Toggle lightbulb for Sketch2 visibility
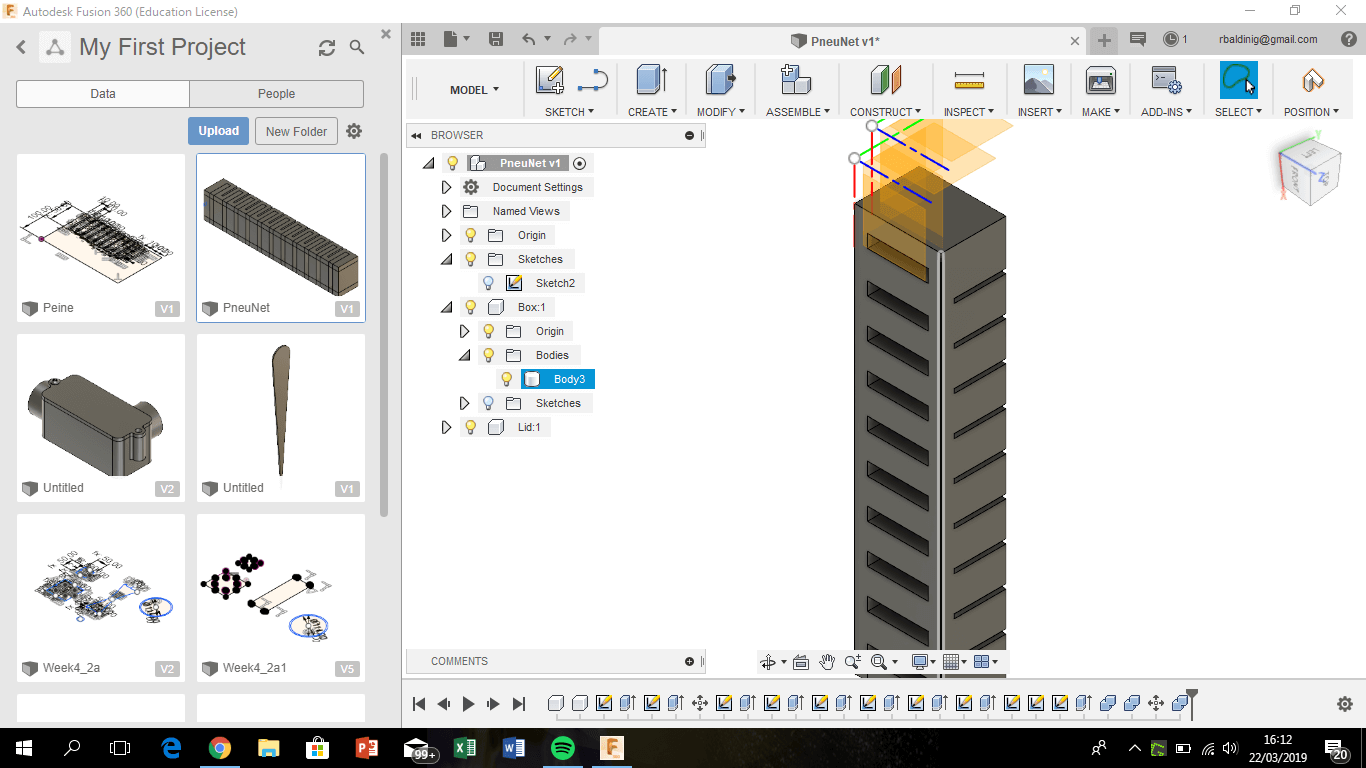This screenshot has width=1366, height=768. [489, 283]
